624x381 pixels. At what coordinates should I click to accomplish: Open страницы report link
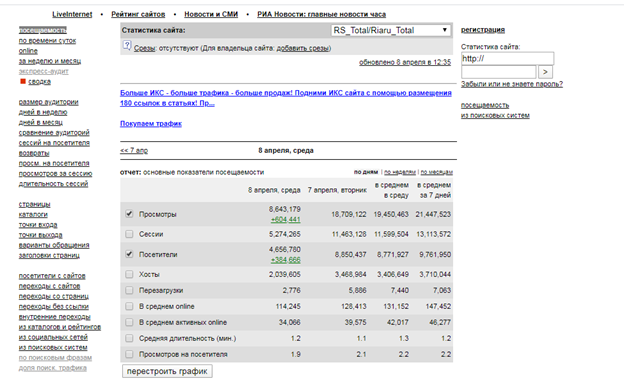pos(35,204)
